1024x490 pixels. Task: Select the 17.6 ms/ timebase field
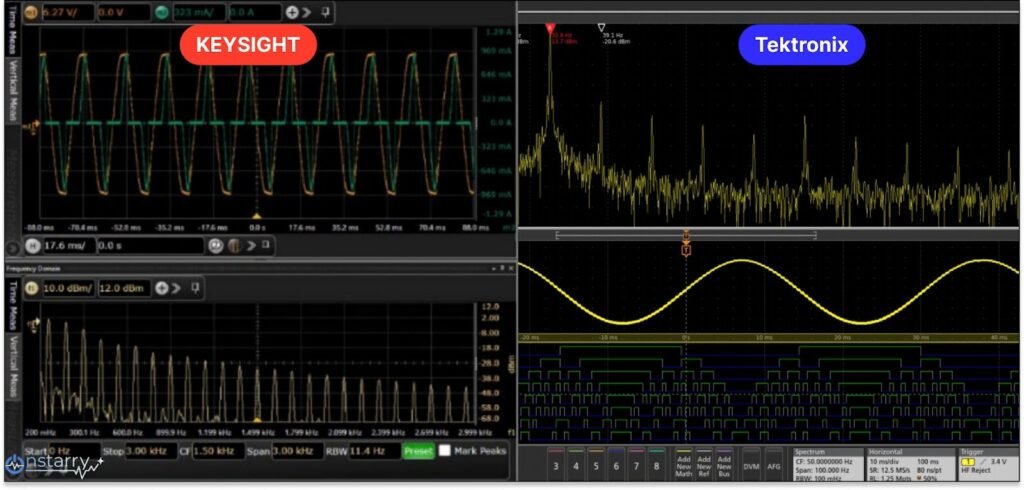pos(69,246)
